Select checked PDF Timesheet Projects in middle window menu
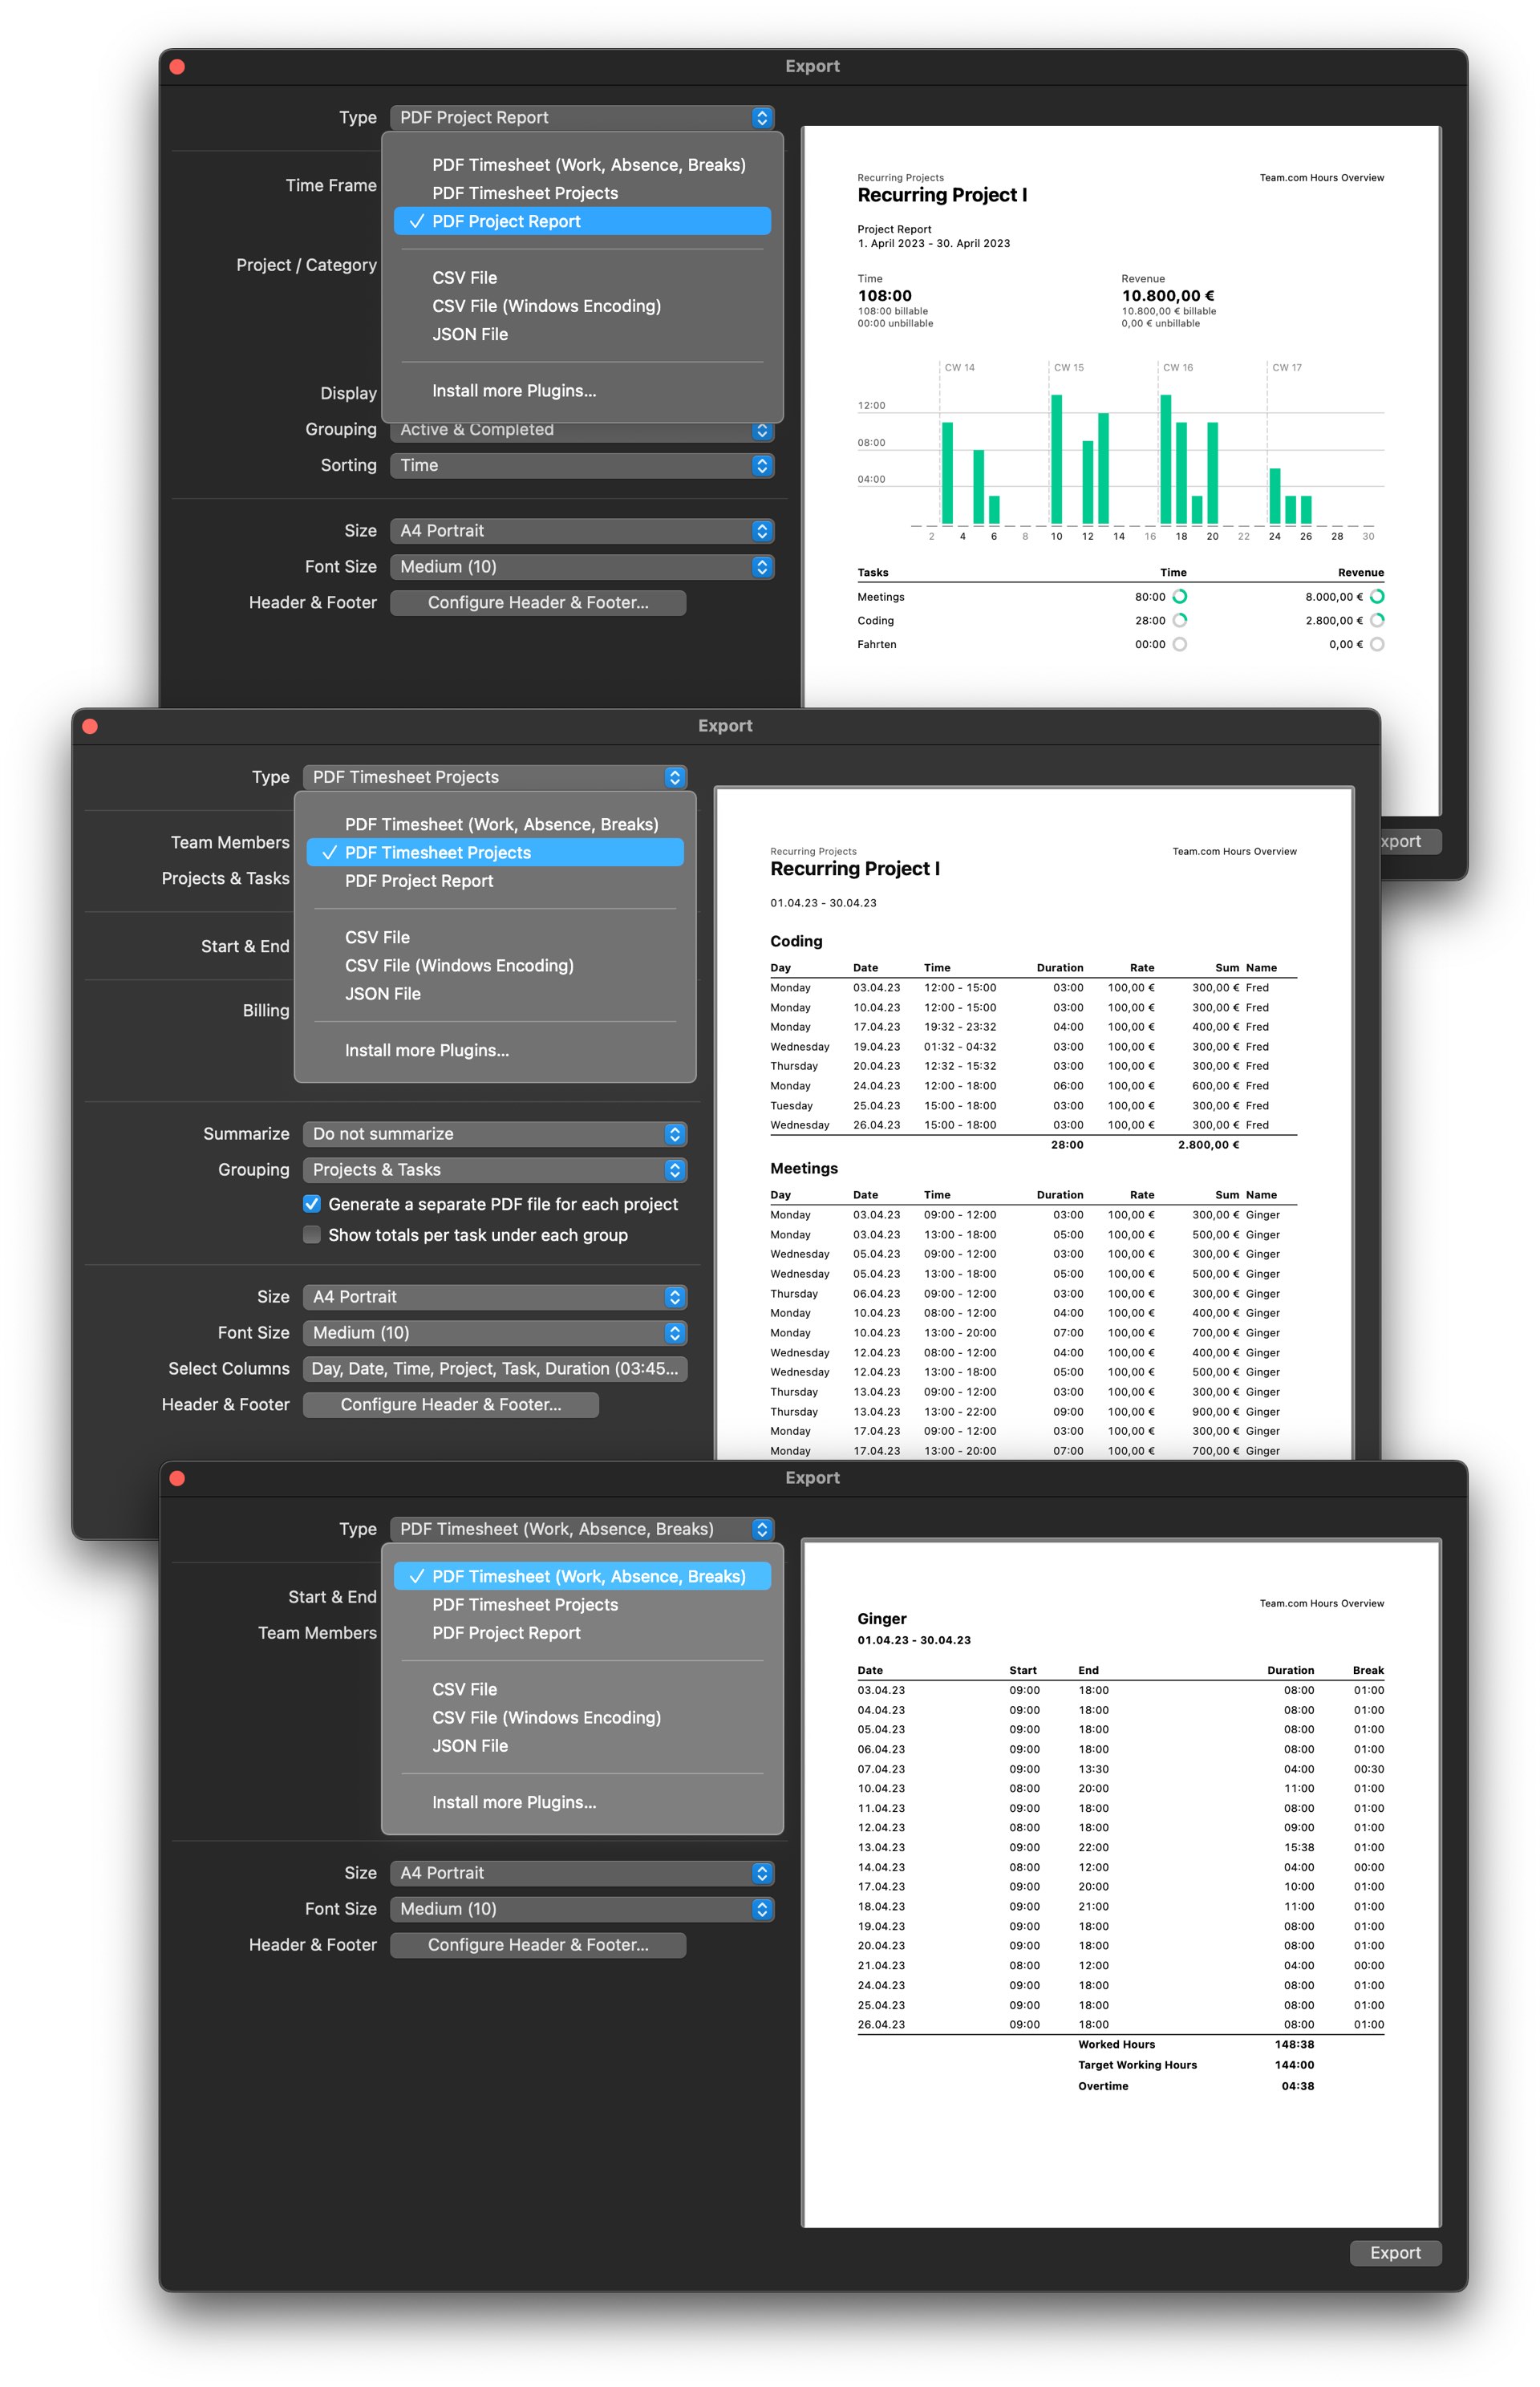Image resolution: width=1540 pixels, height=2387 pixels. pos(495,853)
